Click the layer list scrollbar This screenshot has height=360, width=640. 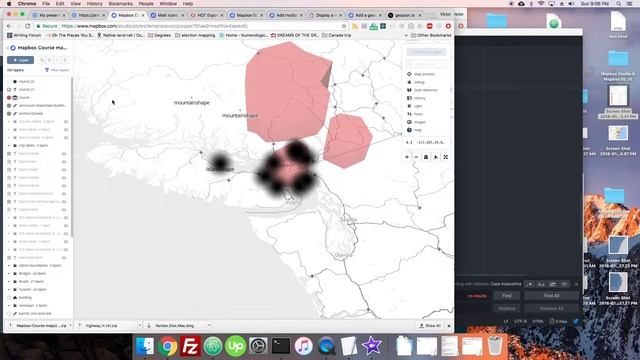tap(72, 157)
